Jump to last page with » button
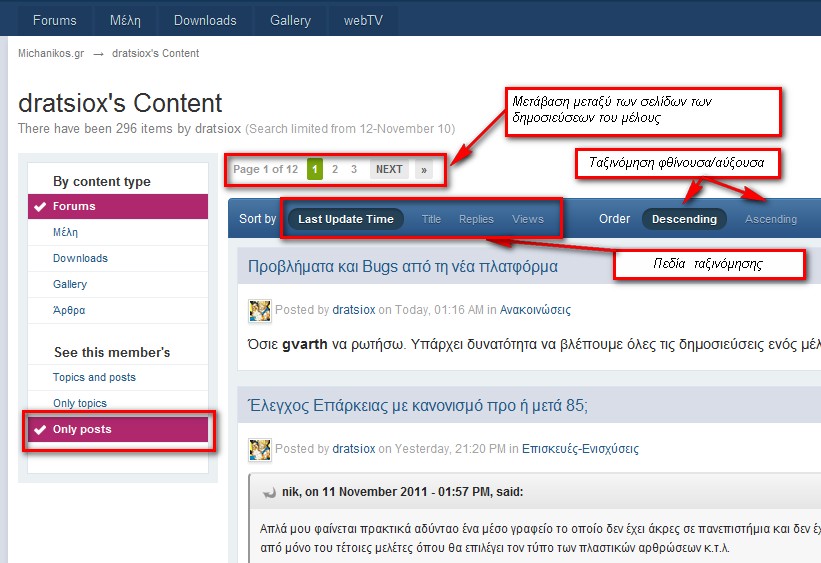Viewport: 821px width, 563px height. click(424, 169)
